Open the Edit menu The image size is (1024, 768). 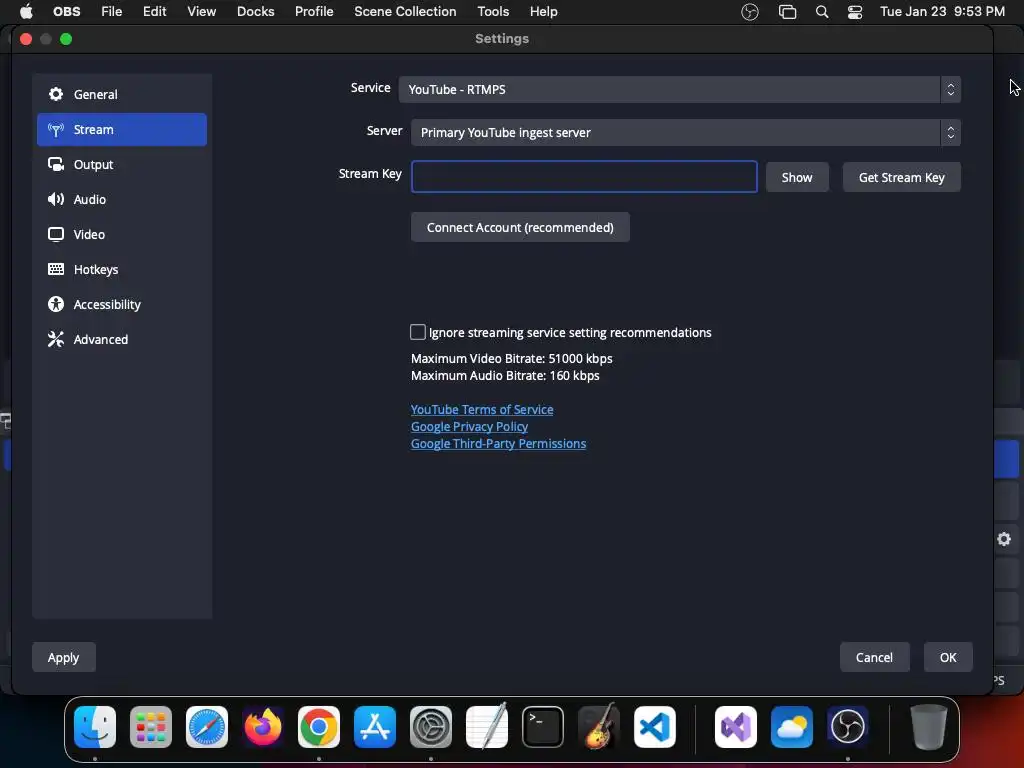pos(155,12)
